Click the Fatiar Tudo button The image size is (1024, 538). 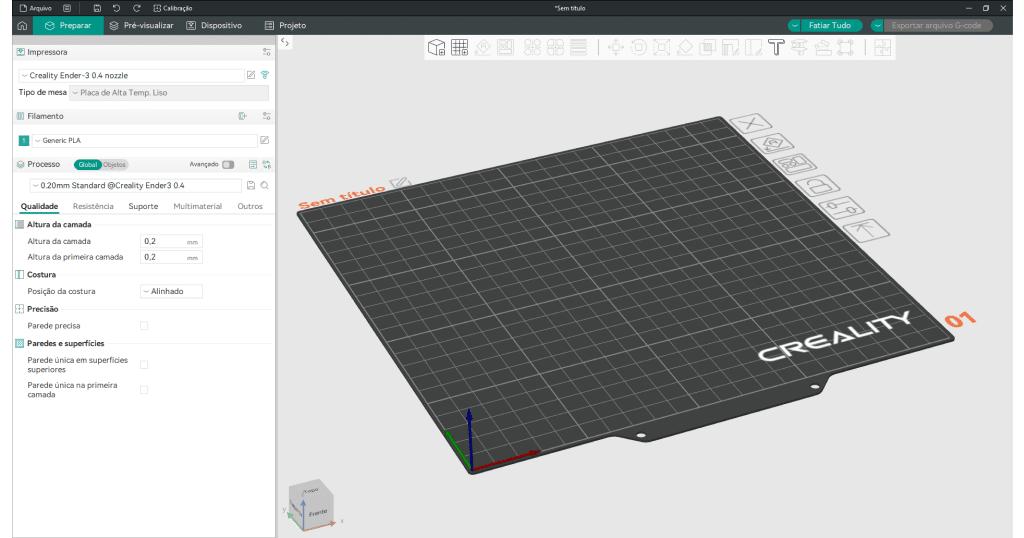coord(830,25)
